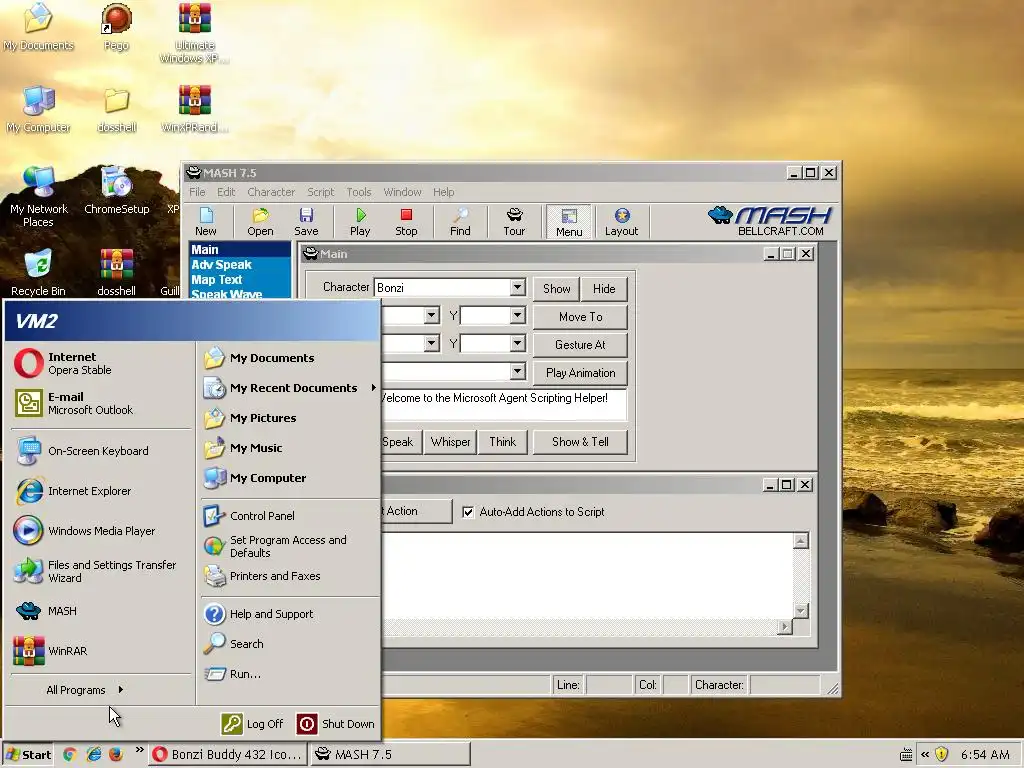
Task: Launch WinRAR from Start menu list
Action: (x=101, y=650)
